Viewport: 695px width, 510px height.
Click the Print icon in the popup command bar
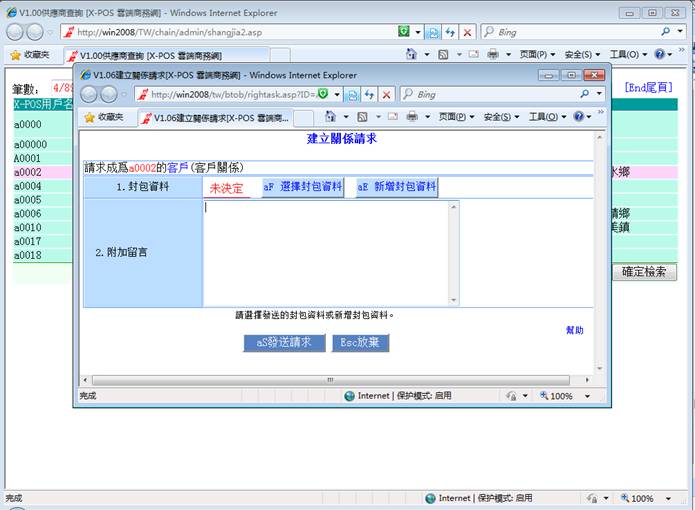click(x=412, y=117)
